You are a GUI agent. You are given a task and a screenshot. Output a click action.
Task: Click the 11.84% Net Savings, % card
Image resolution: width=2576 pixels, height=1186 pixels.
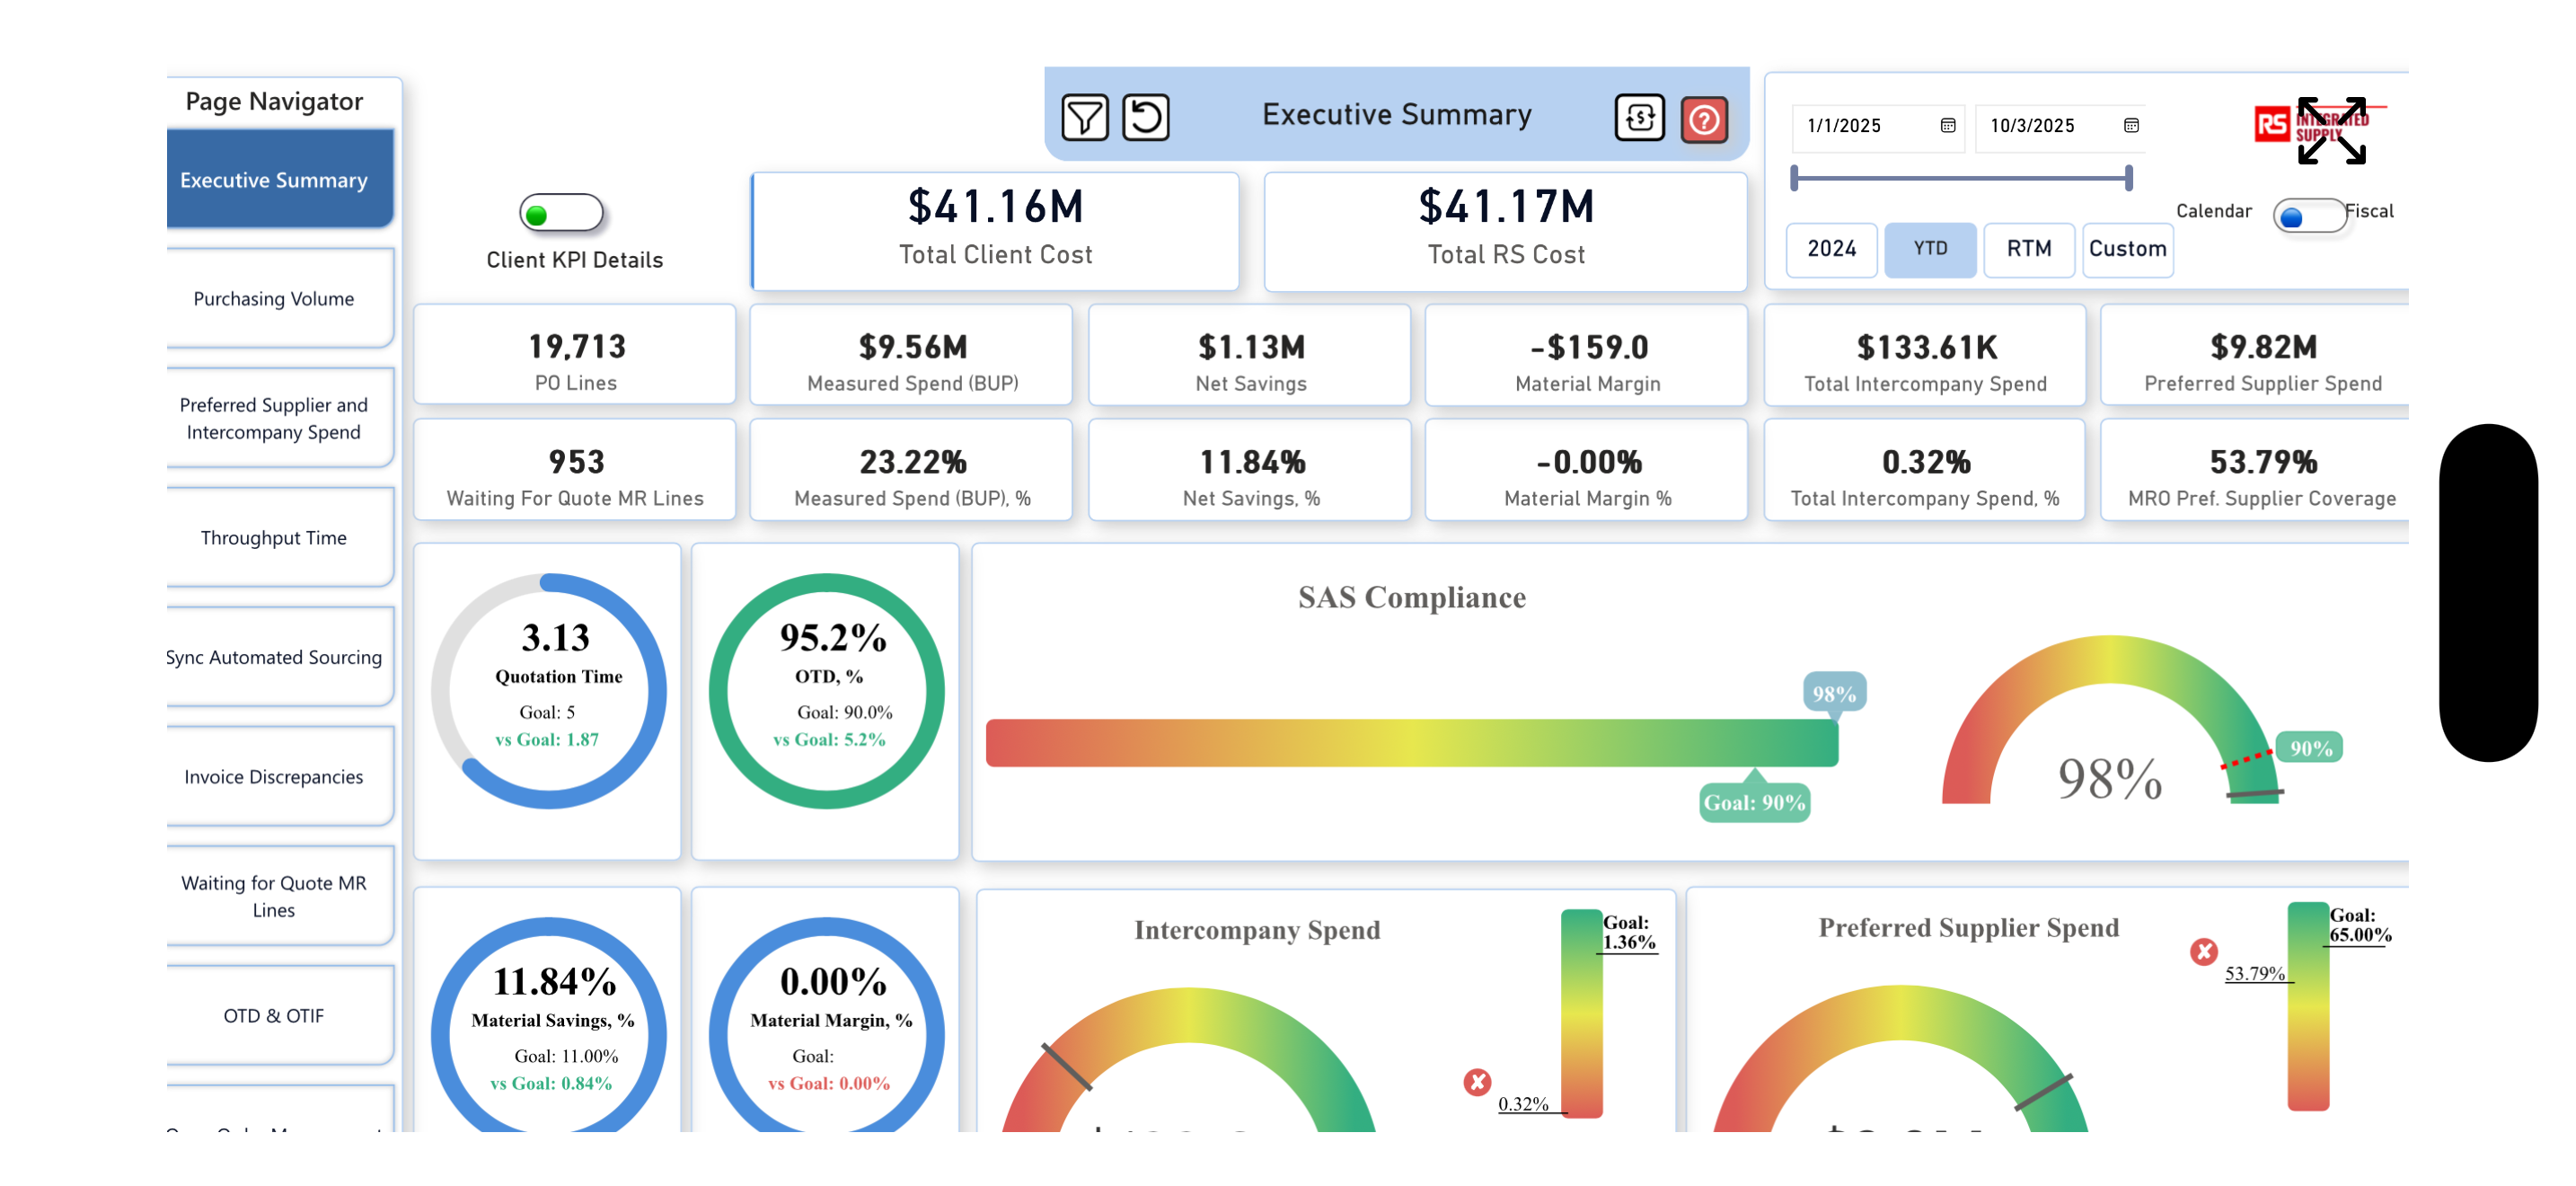[x=1250, y=470]
